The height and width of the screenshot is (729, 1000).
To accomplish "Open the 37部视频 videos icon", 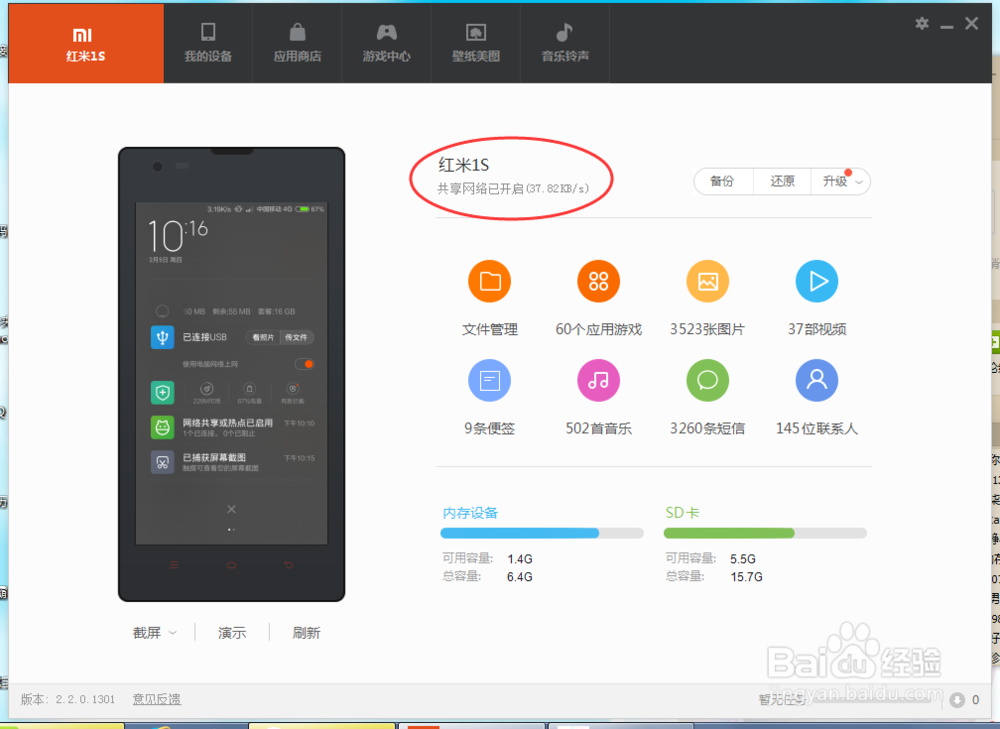I will pos(816,281).
